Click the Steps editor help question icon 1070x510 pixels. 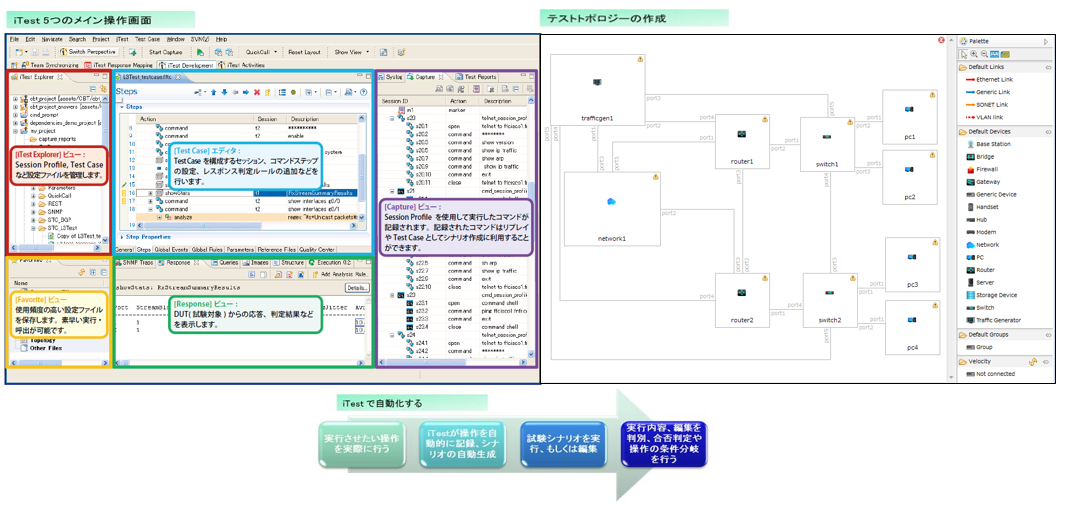point(363,91)
